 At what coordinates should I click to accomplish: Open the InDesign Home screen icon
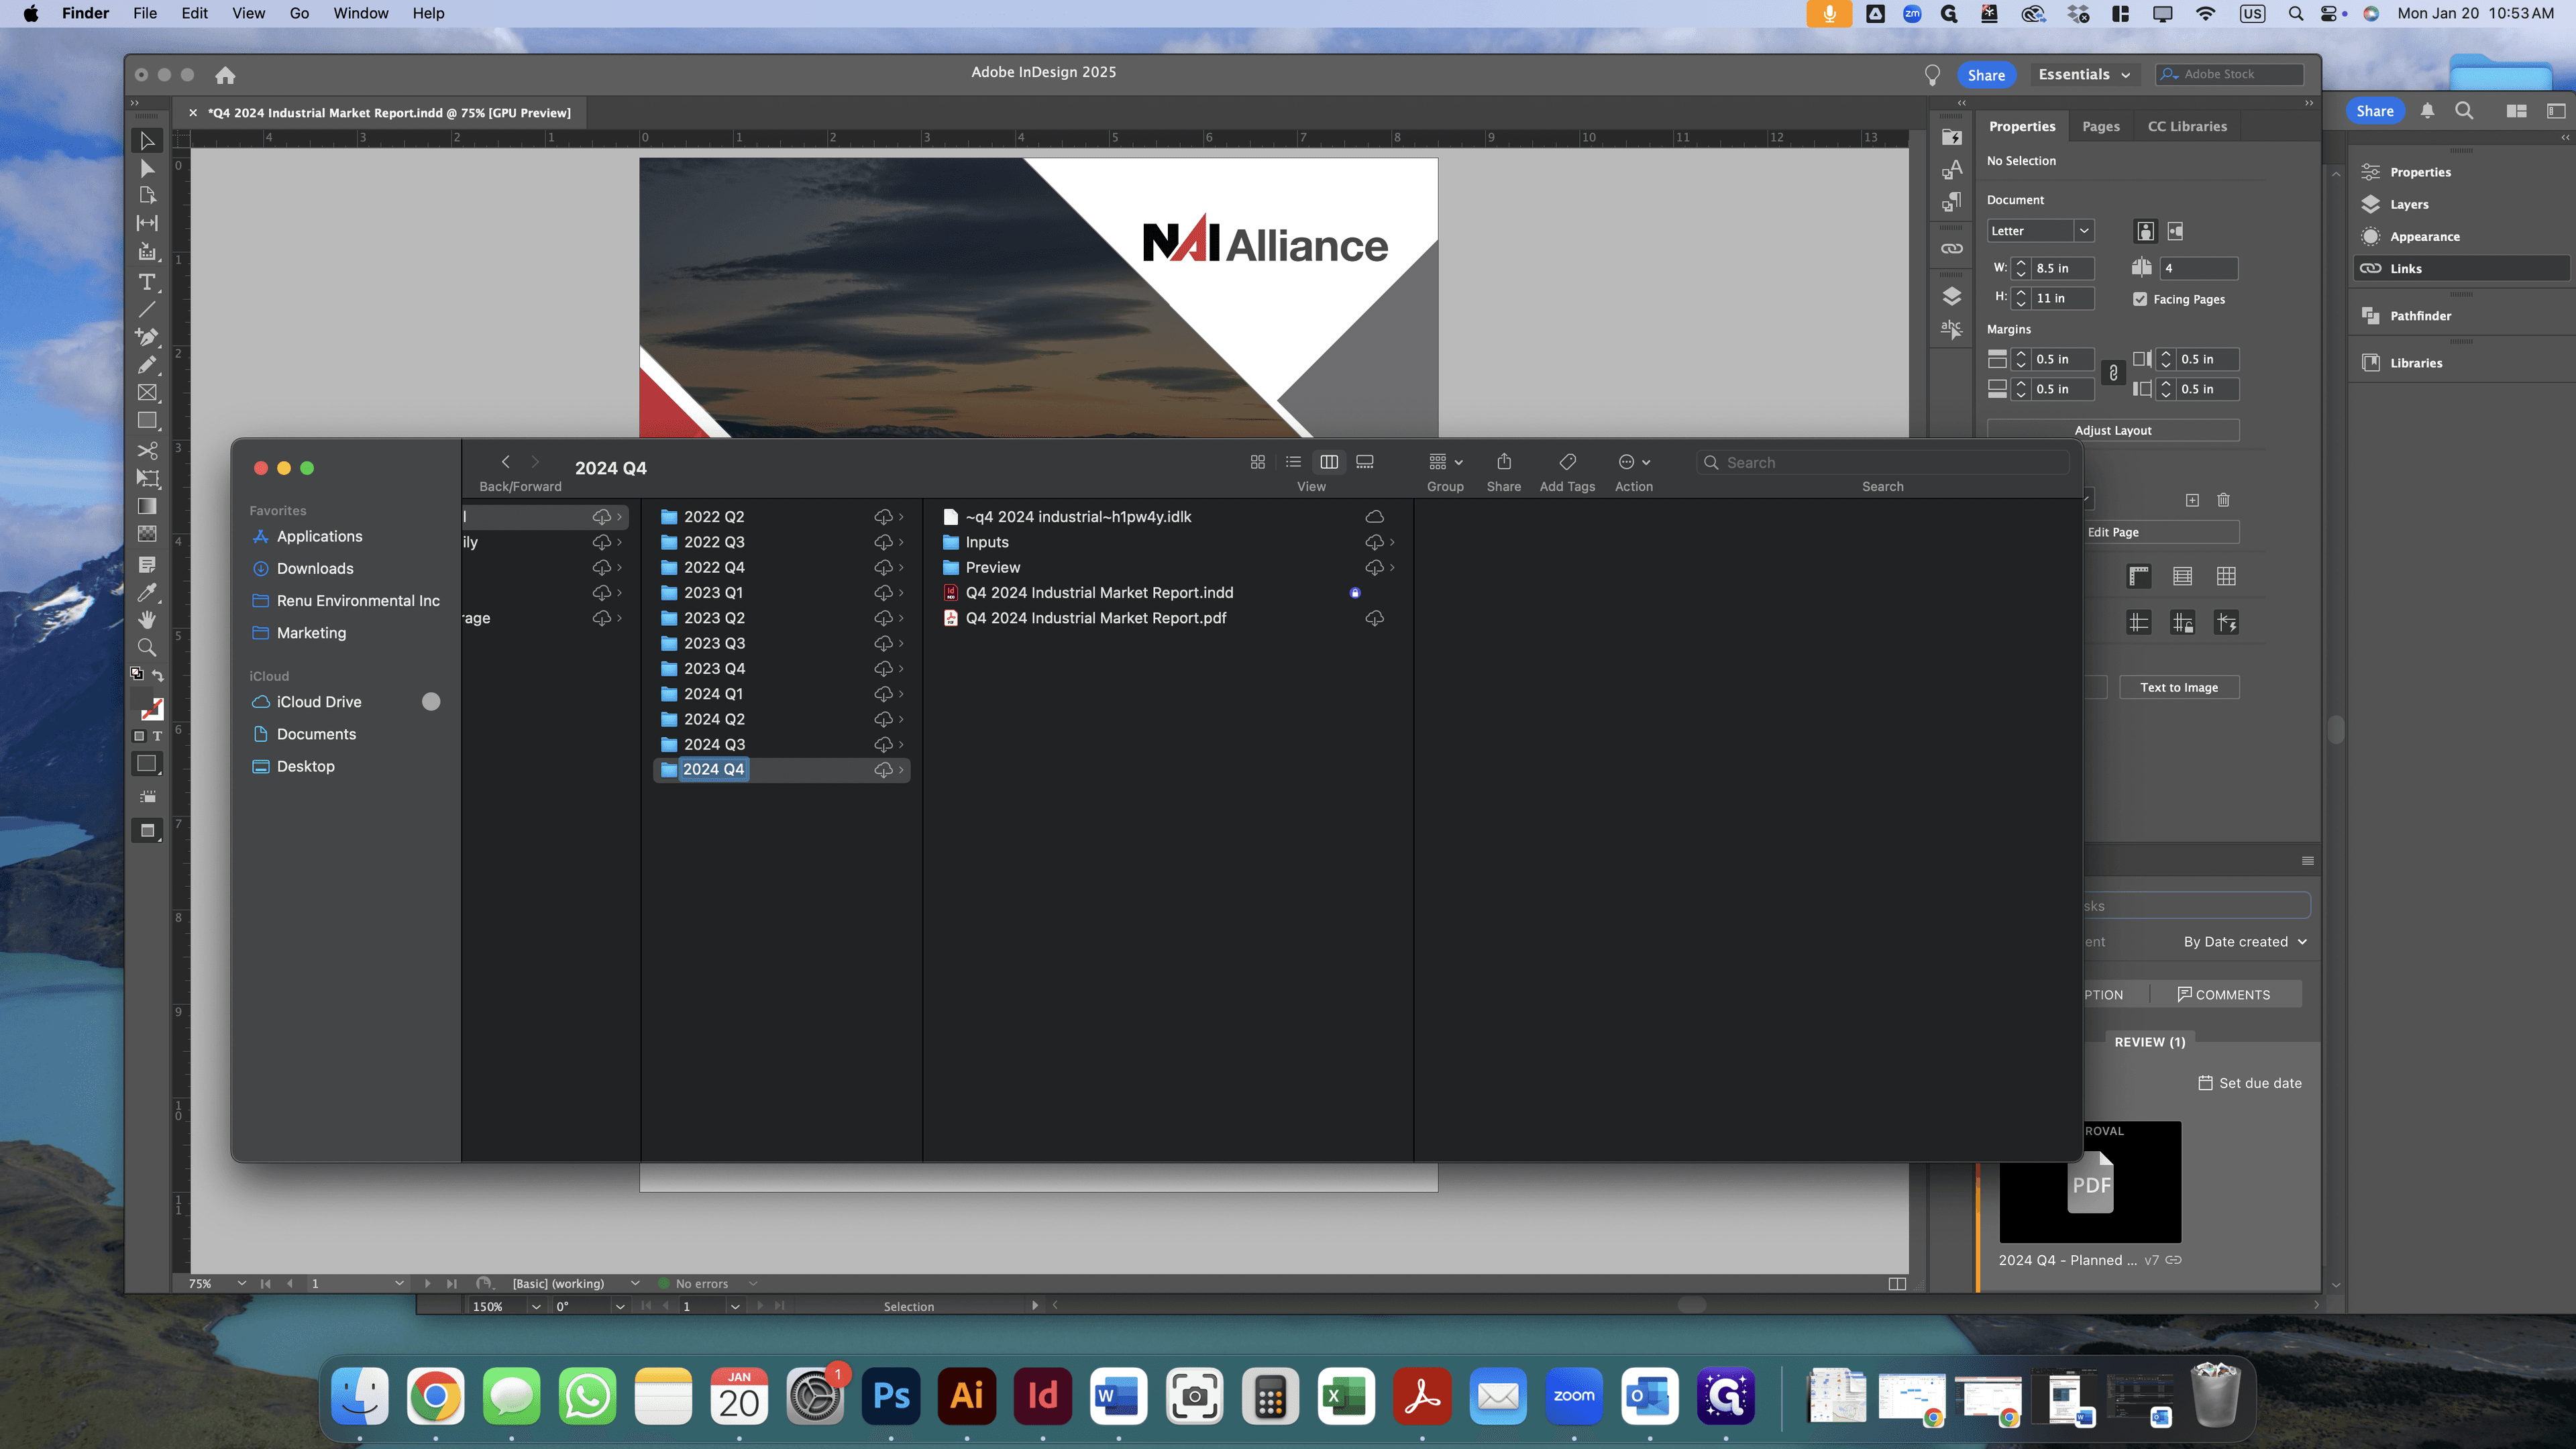225,75
